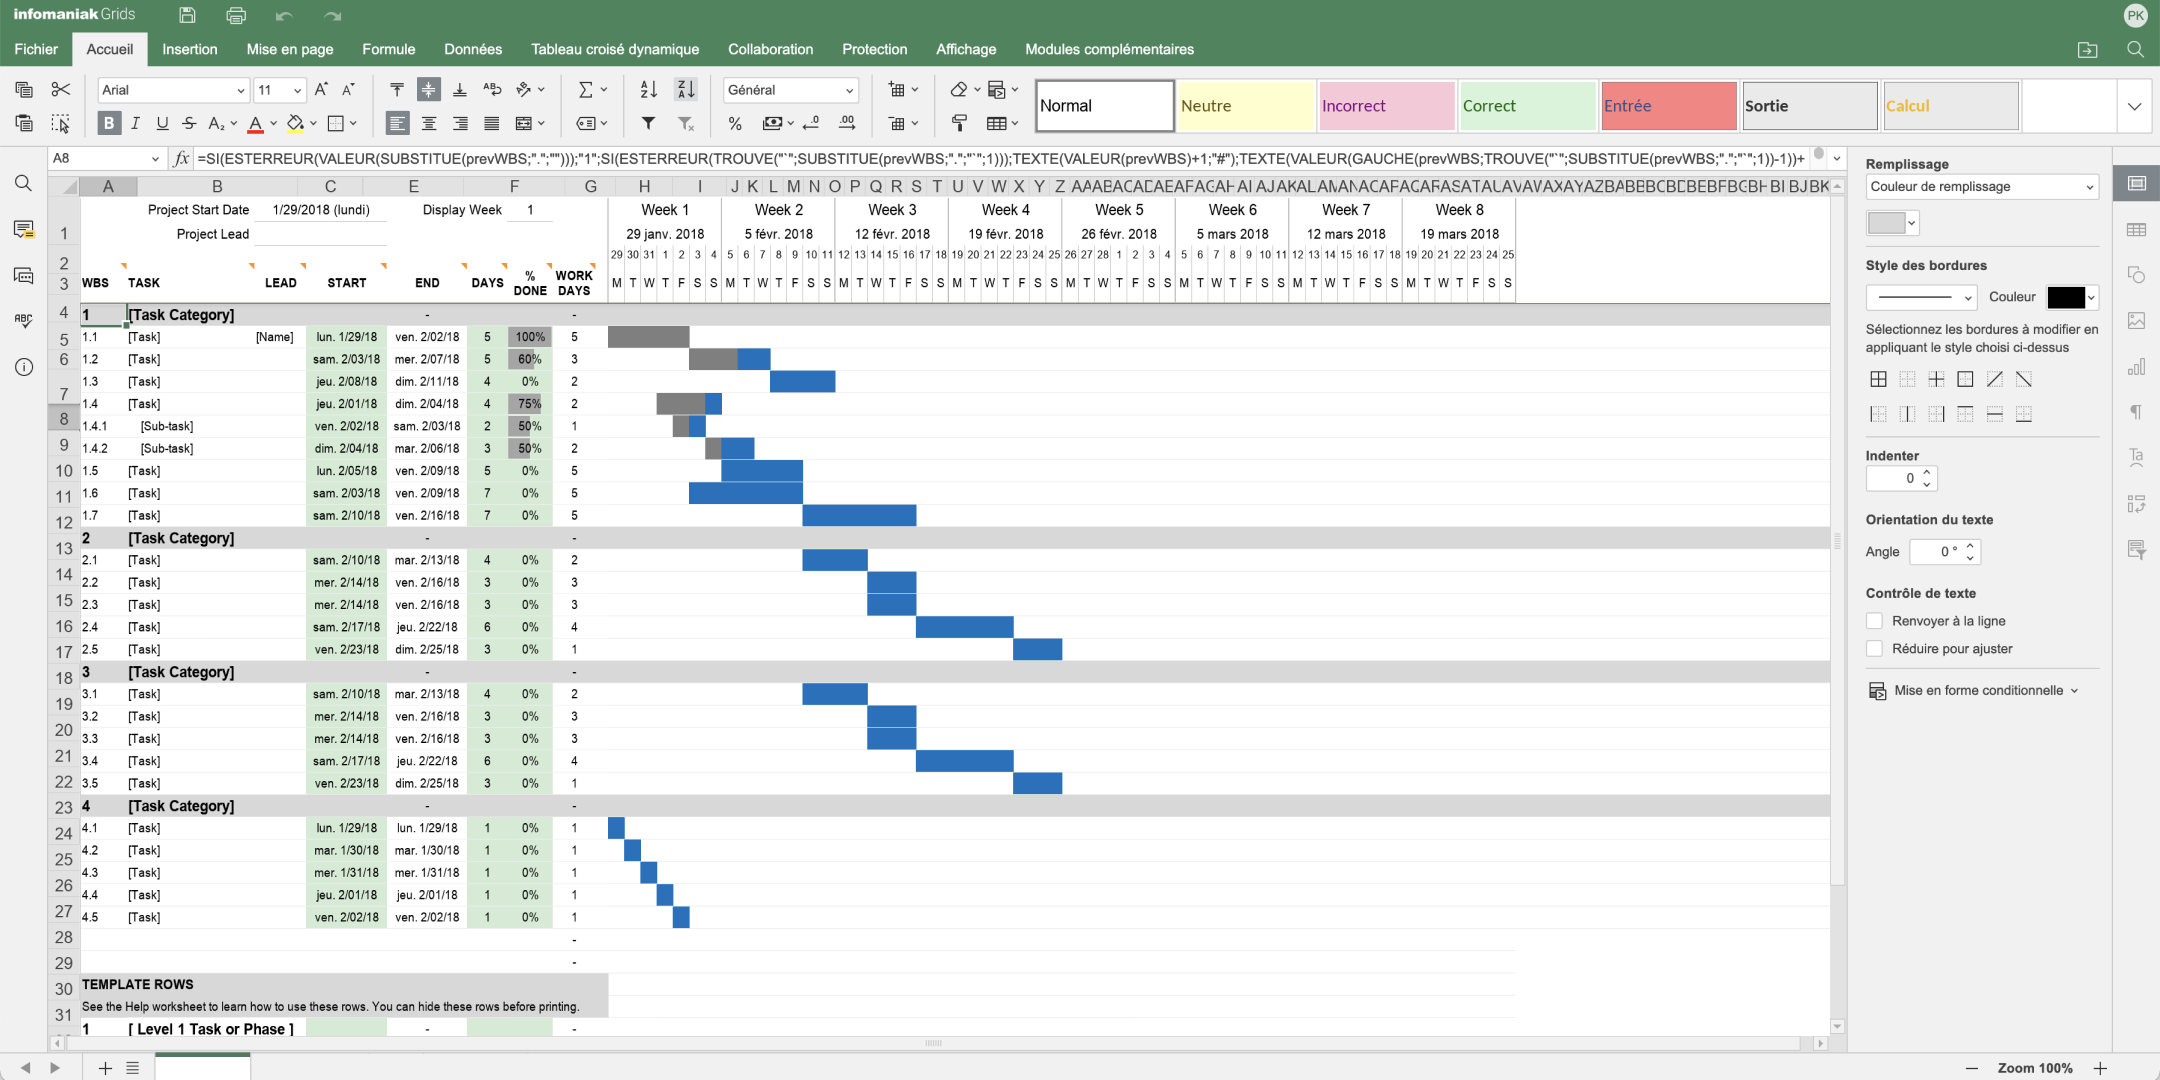Toggle Bold formatting button

109,123
